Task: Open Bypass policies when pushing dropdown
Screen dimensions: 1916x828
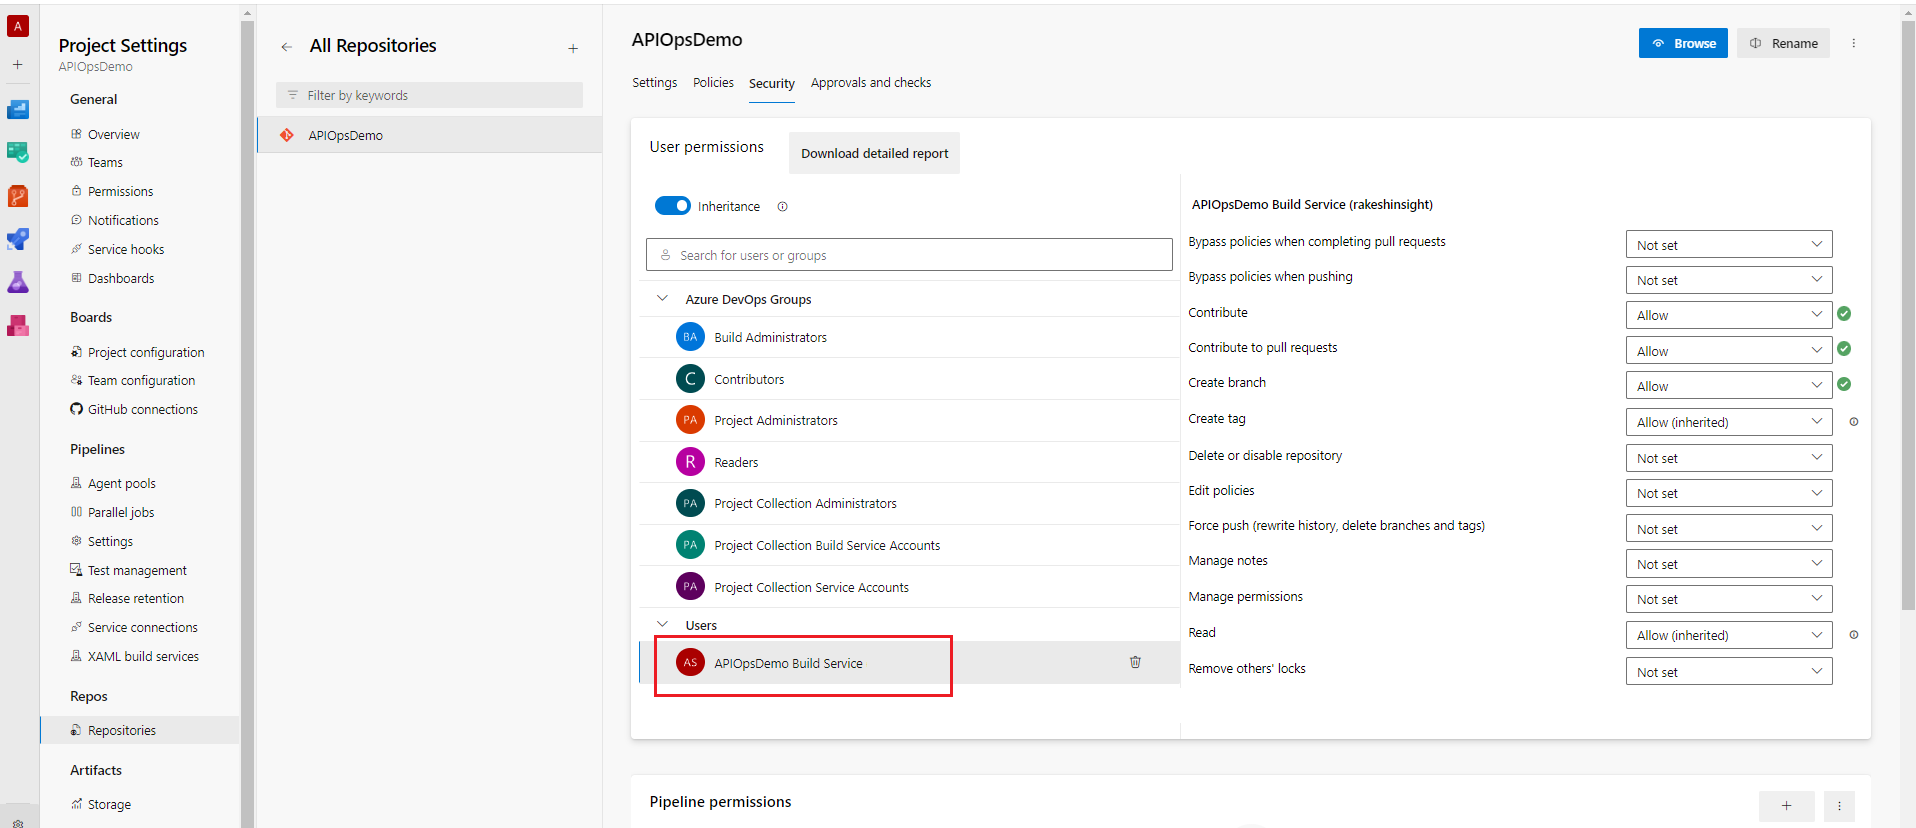Action: (1729, 280)
